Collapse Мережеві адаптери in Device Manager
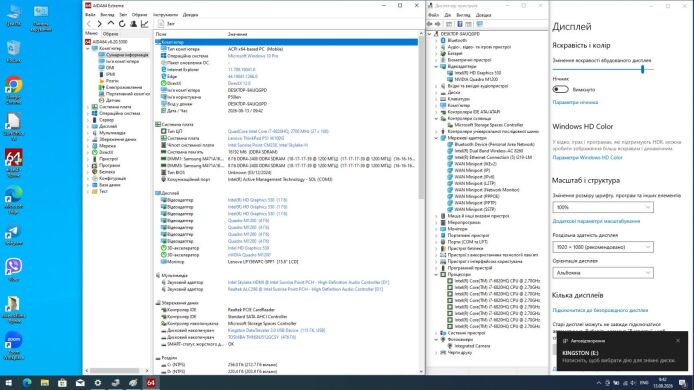694x390 pixels. [436, 138]
